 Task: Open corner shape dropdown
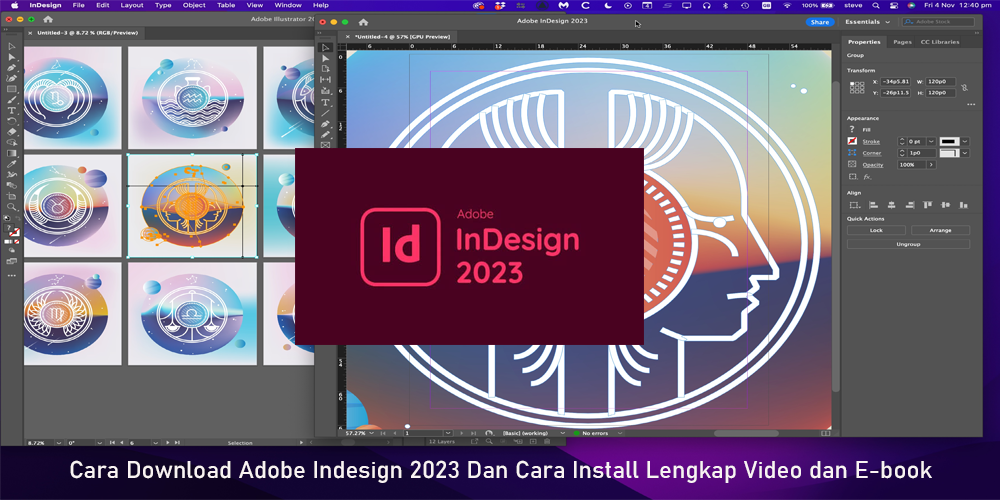(x=965, y=153)
